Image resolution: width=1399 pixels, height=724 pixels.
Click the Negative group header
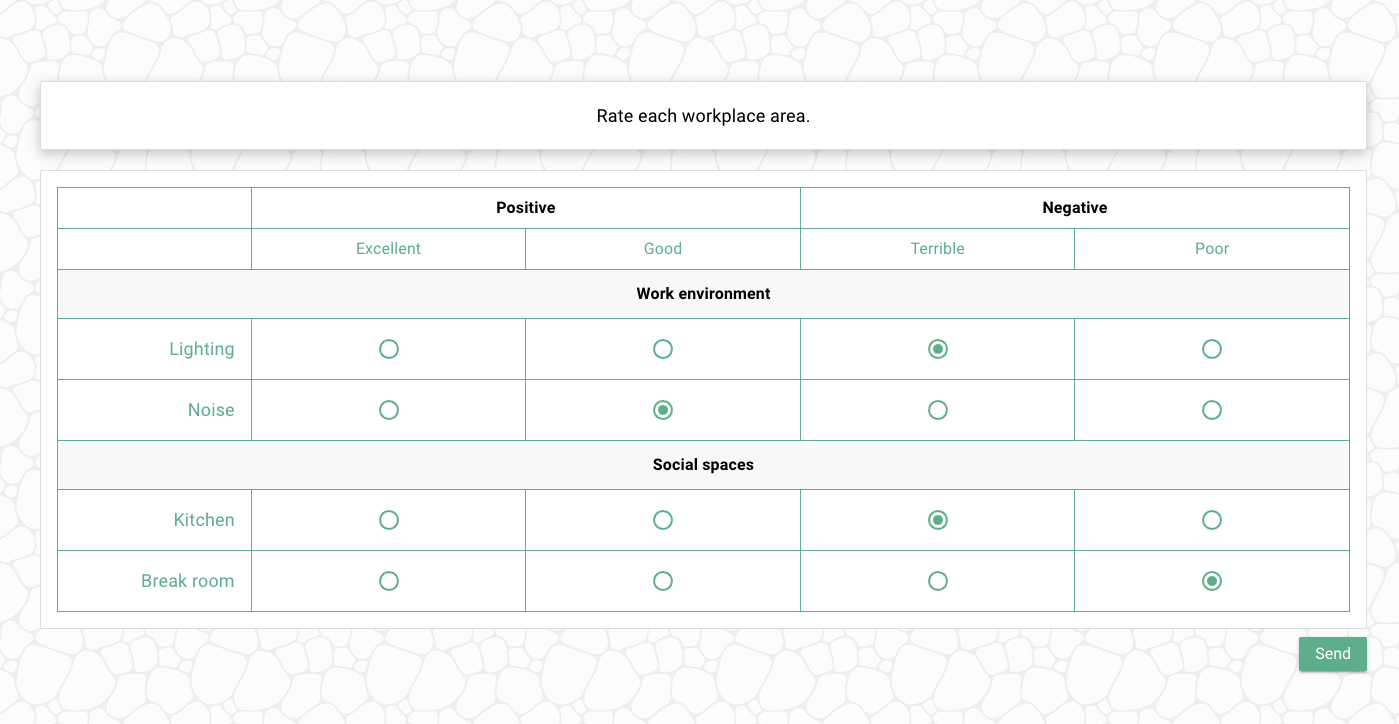[x=1075, y=208]
